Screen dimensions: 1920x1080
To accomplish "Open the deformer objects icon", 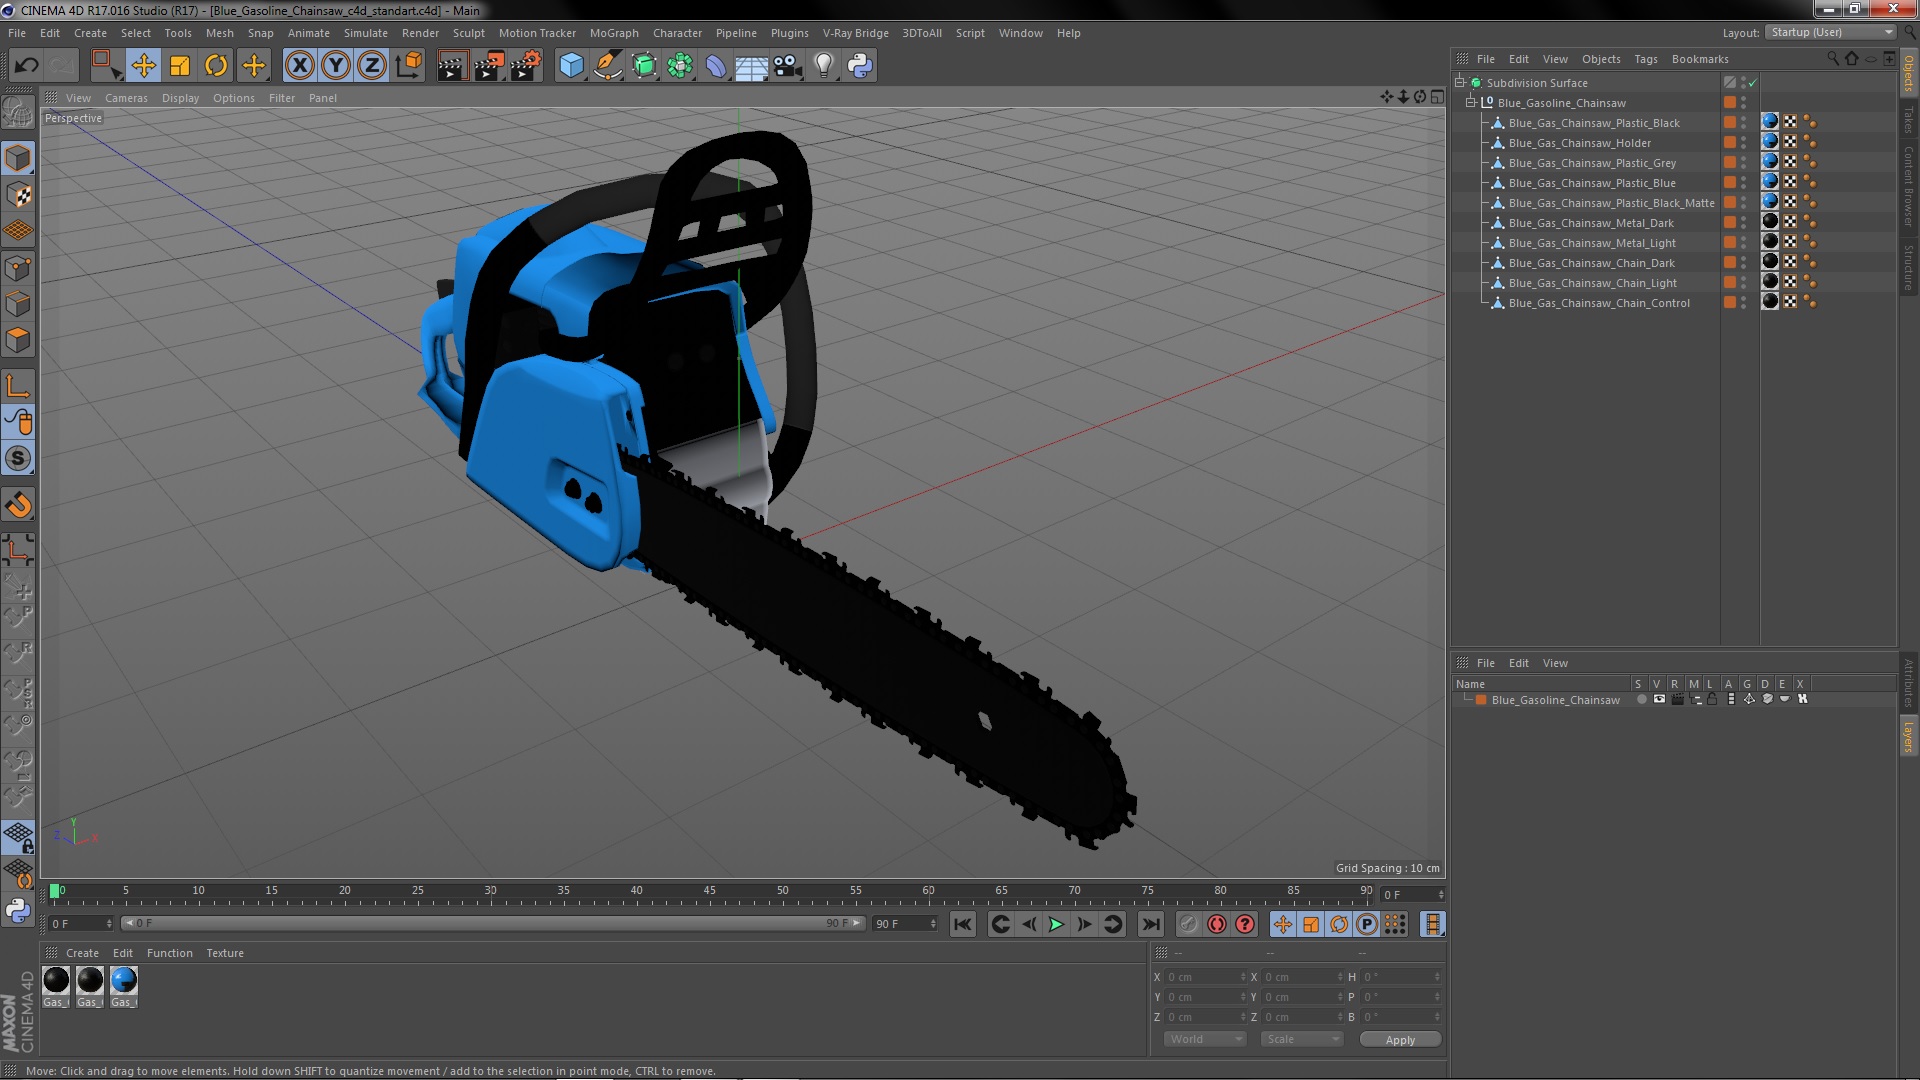I will coord(716,66).
